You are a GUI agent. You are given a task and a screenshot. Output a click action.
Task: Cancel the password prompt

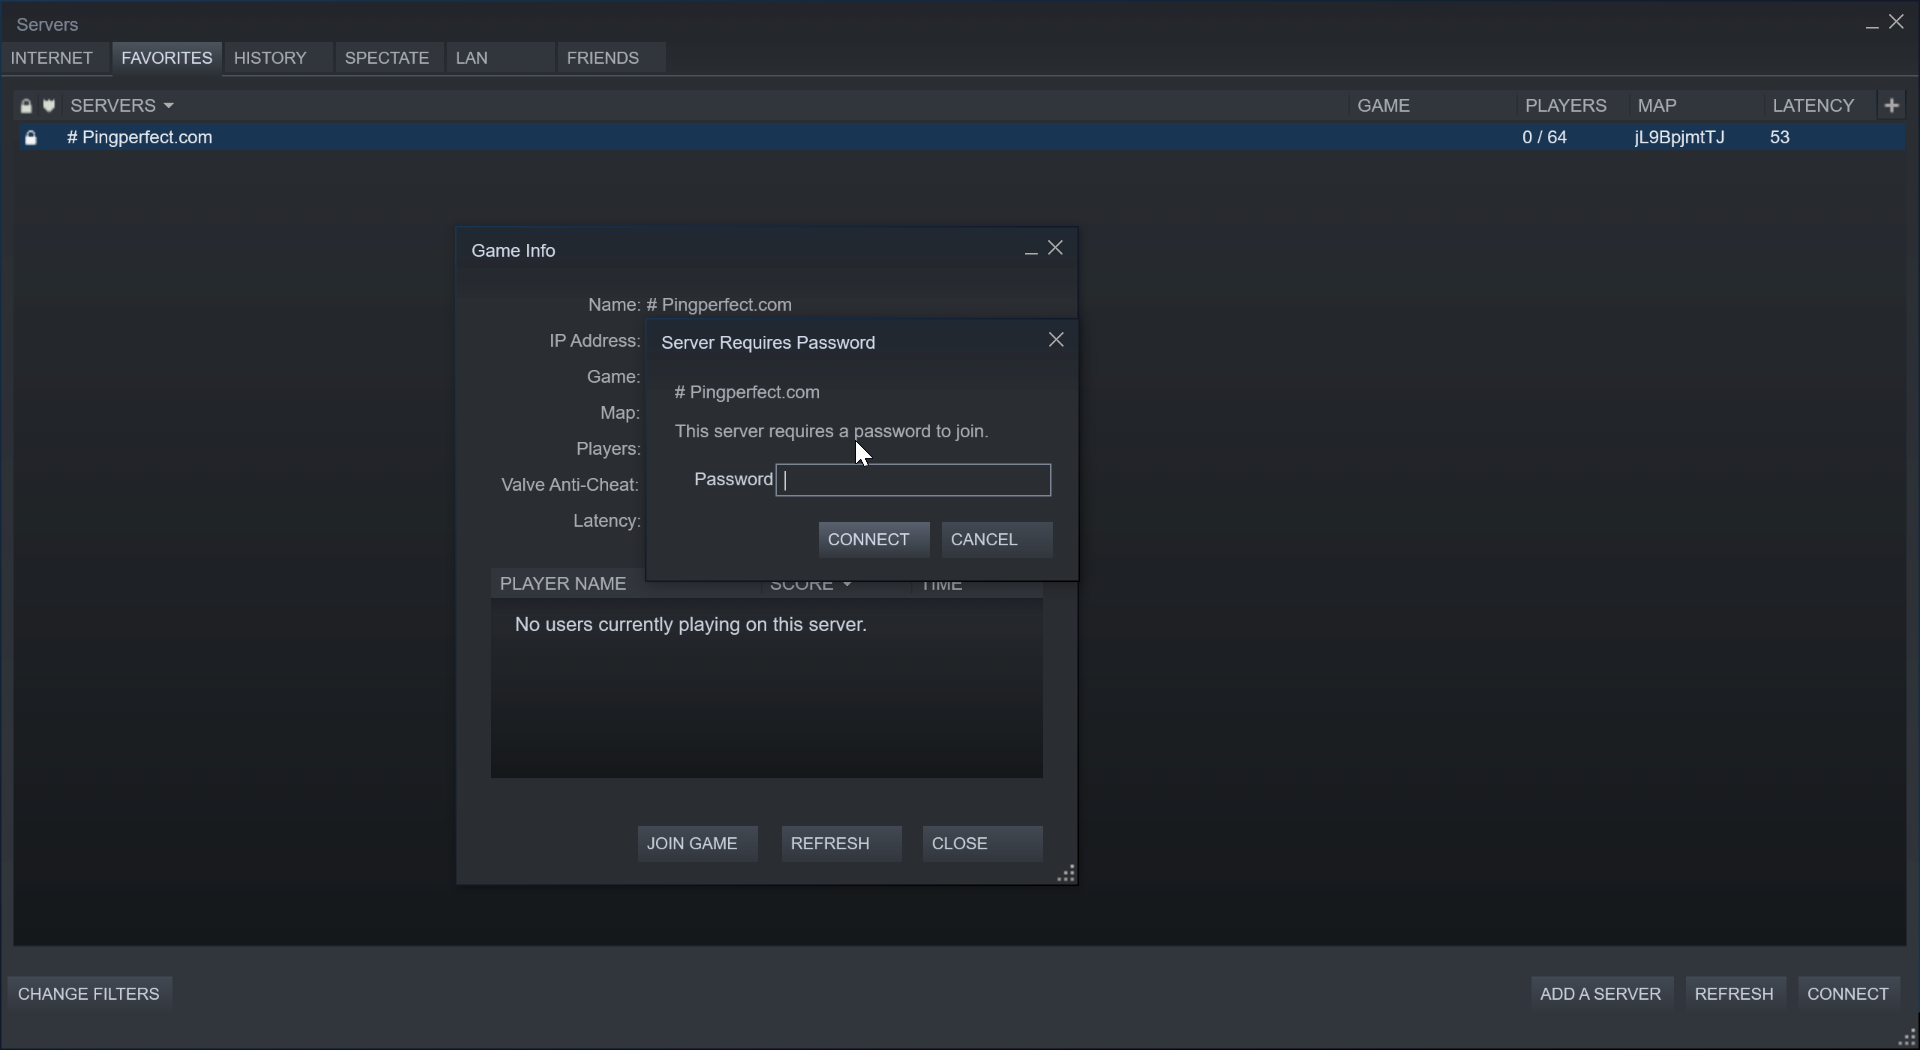[996, 540]
